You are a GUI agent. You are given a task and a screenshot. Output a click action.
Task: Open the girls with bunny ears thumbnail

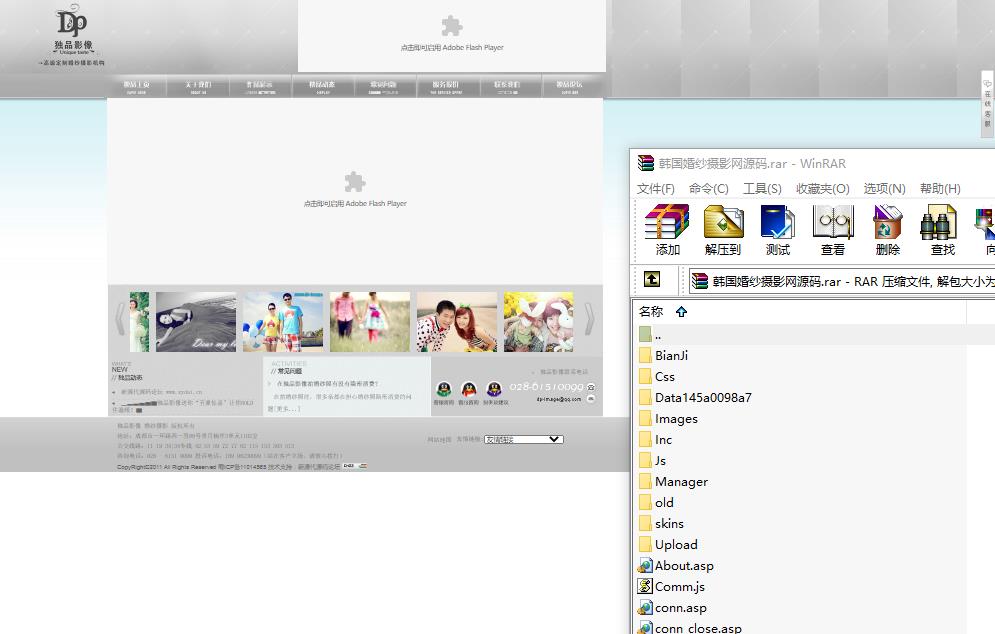[538, 322]
